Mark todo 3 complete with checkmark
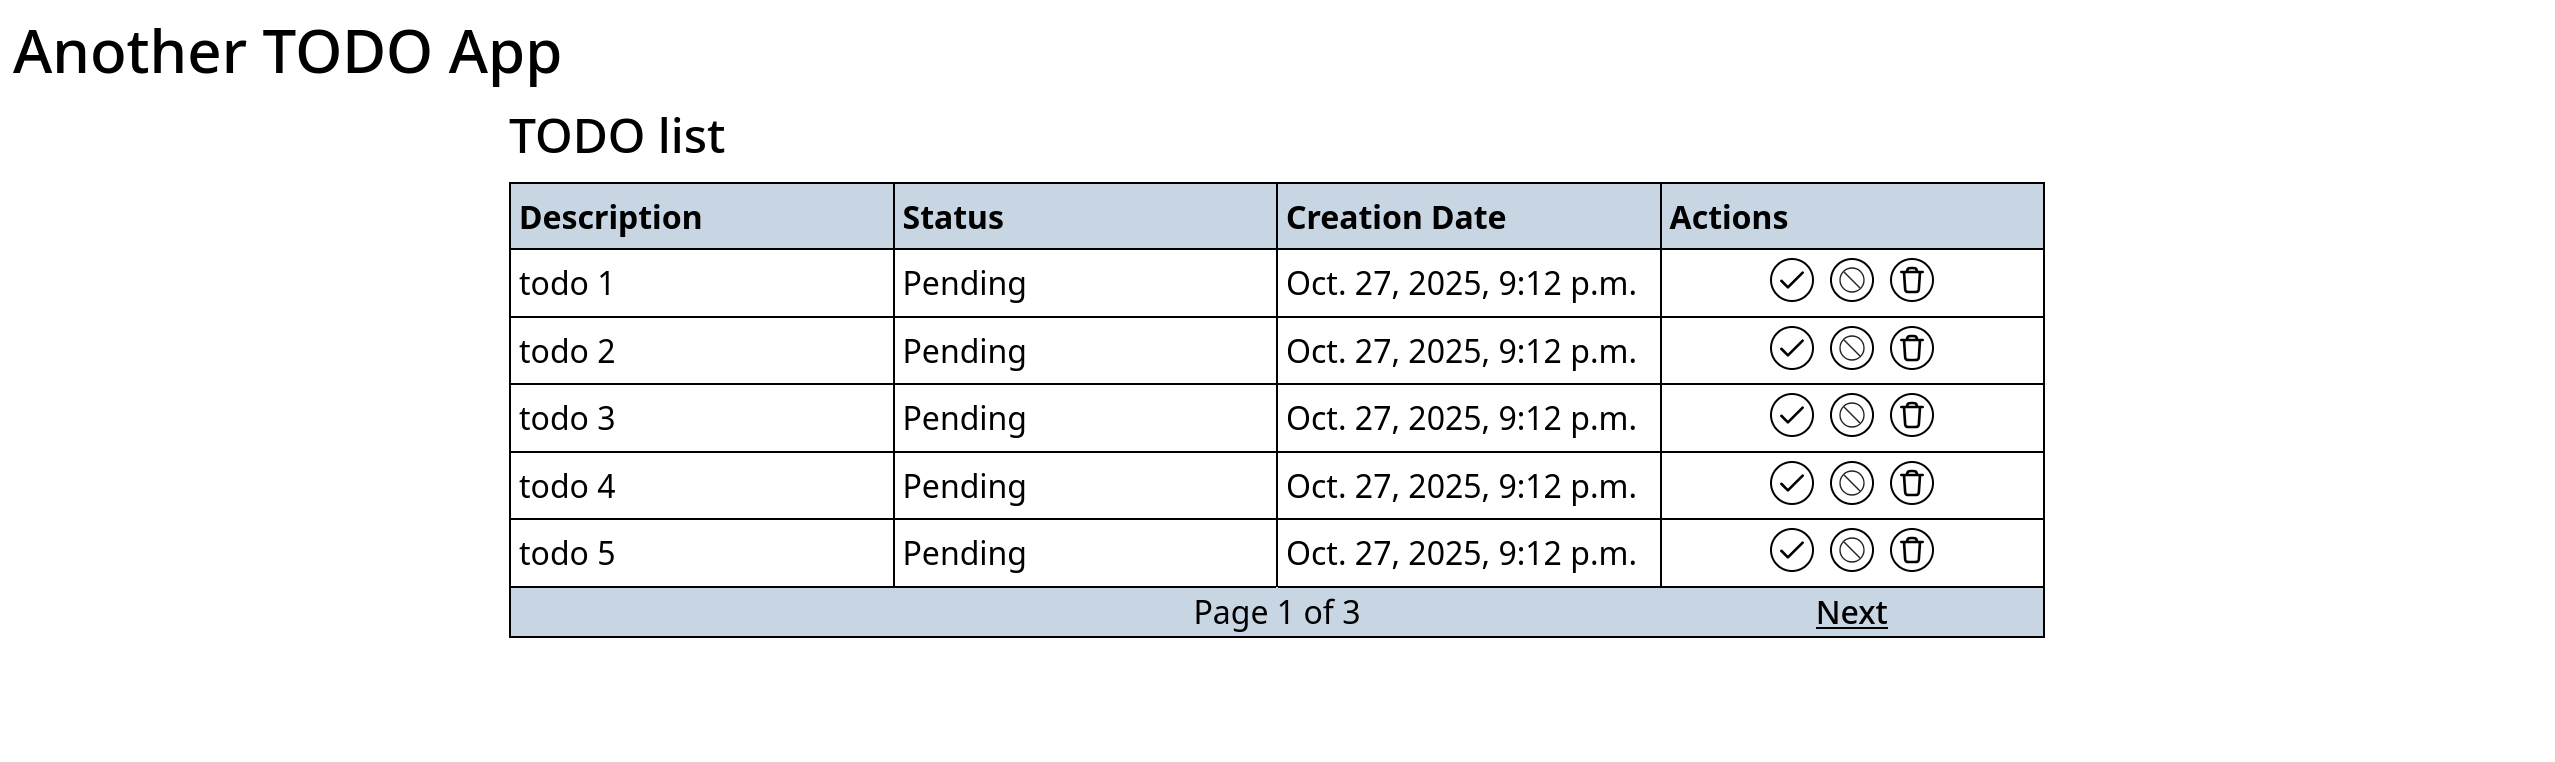Screen dimensions: 2555x762 (1791, 416)
